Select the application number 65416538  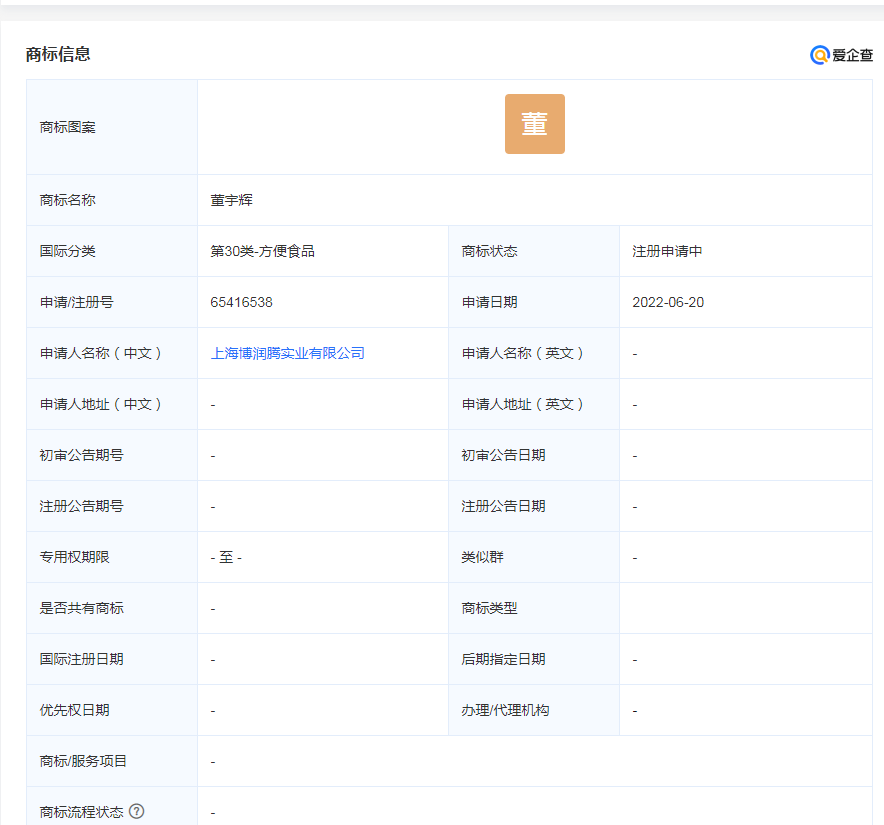pos(241,302)
